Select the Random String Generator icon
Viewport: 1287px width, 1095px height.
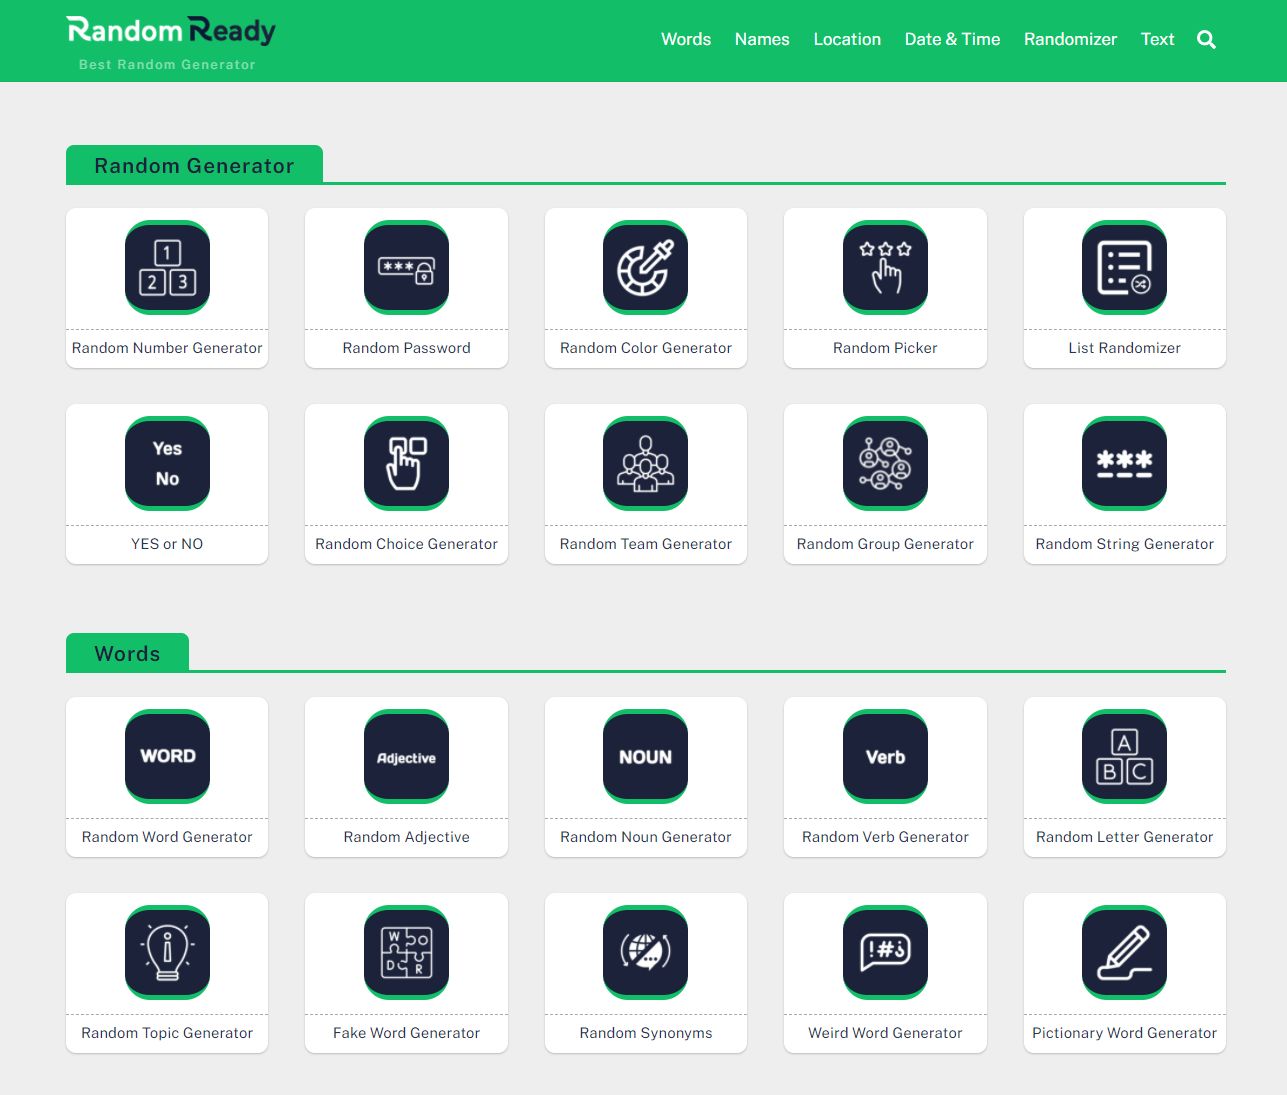click(x=1125, y=463)
